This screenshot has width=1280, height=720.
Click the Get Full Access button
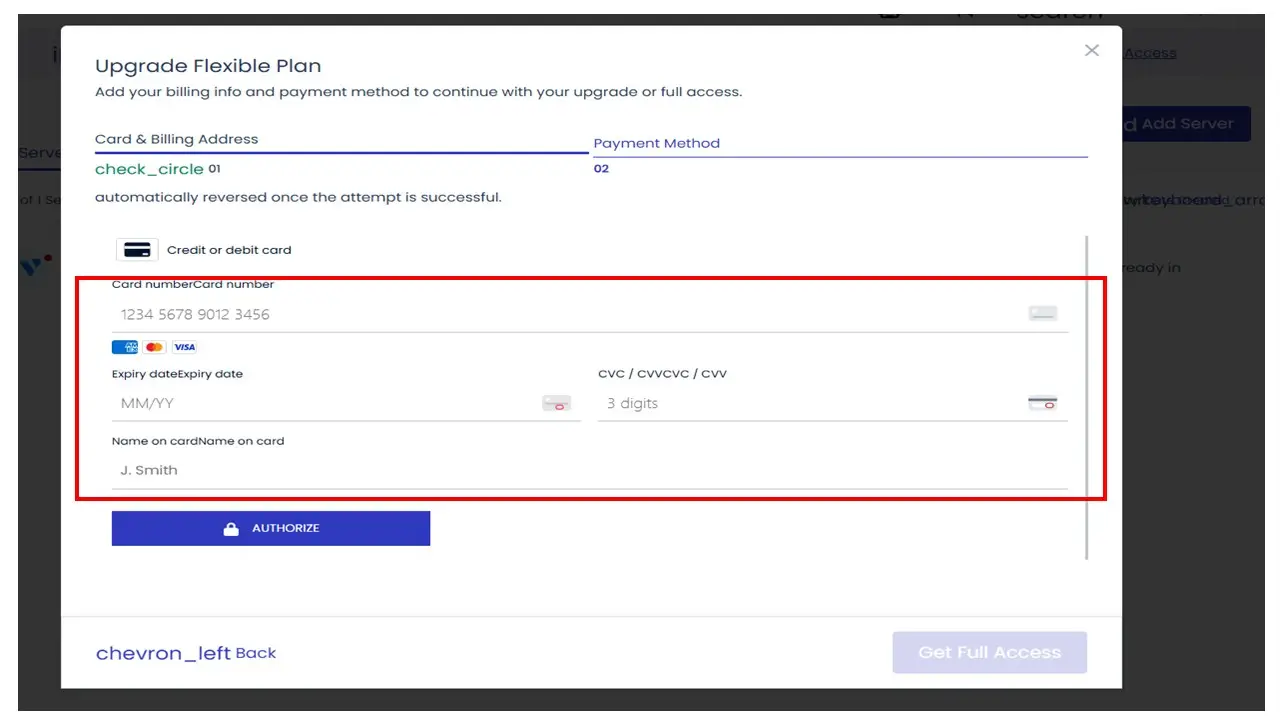(x=990, y=652)
